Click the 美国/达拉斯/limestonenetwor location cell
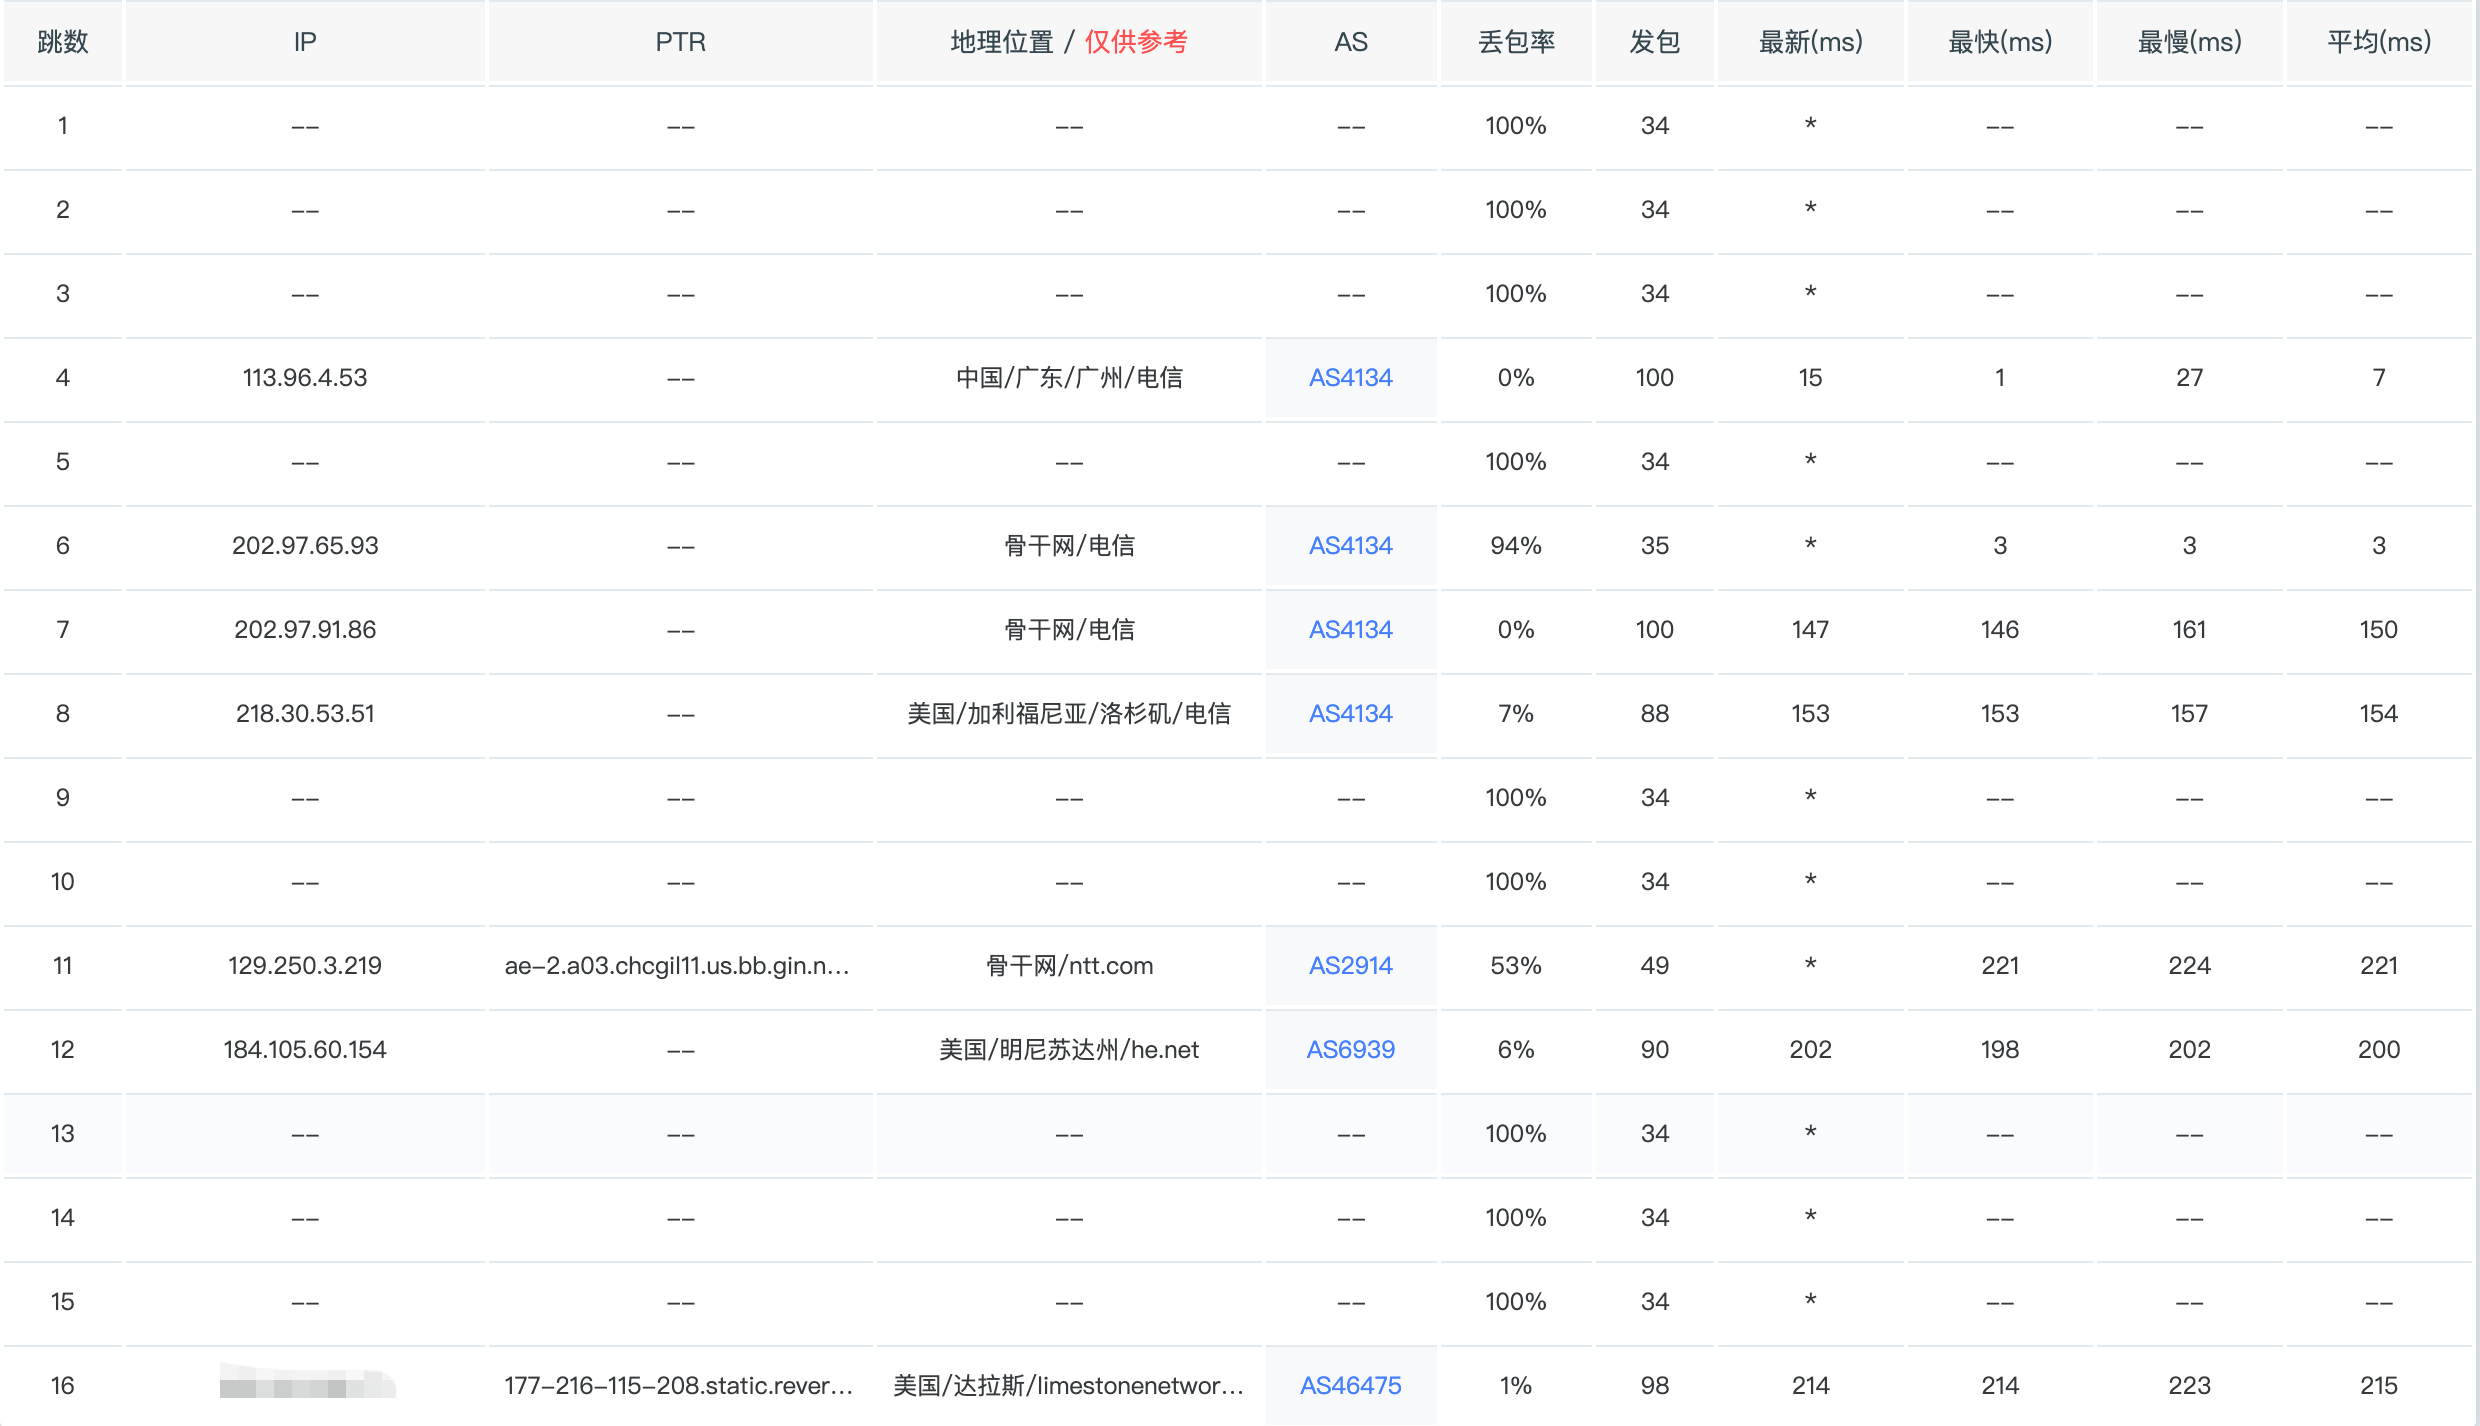 click(1068, 1385)
